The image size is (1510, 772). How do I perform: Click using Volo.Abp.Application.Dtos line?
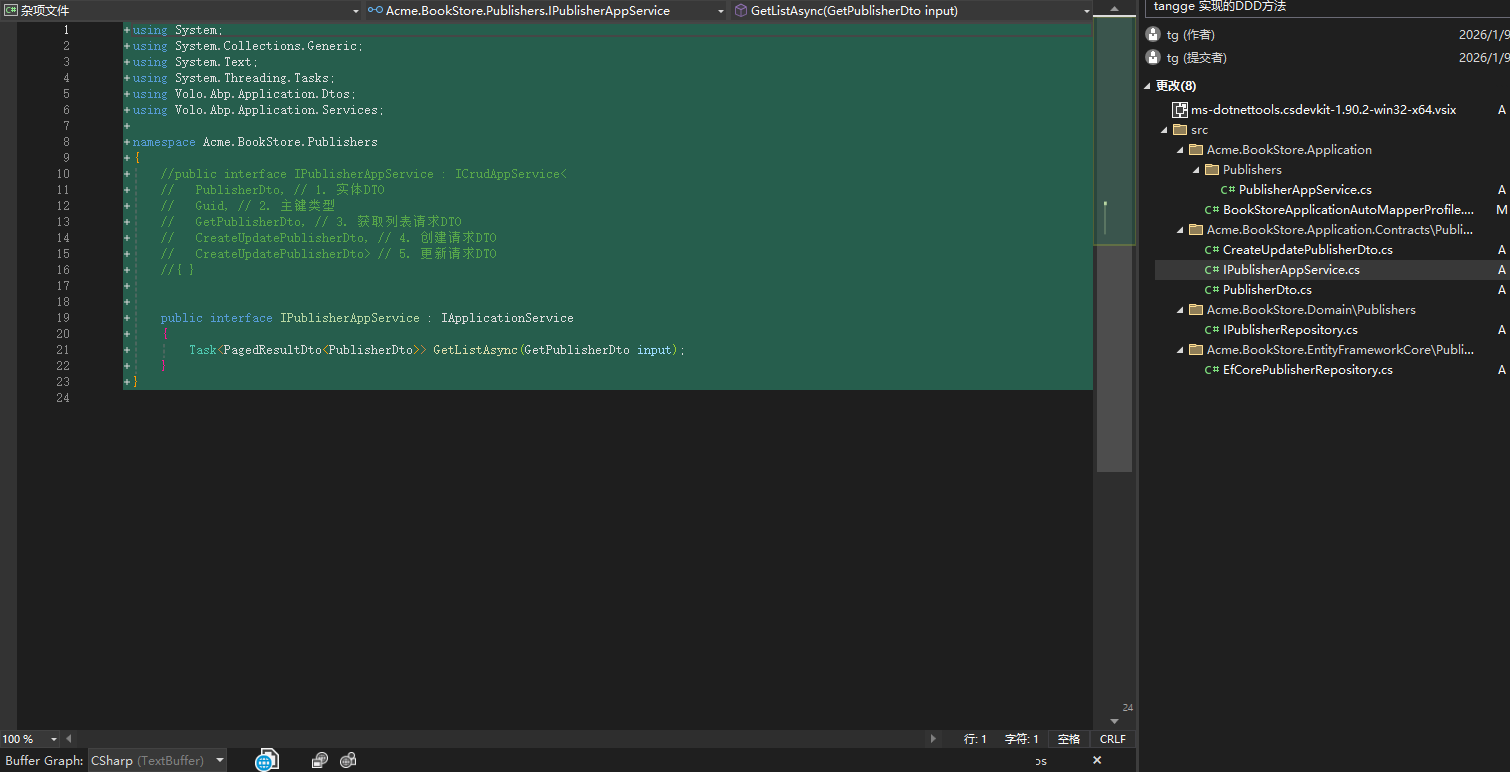click(x=244, y=94)
